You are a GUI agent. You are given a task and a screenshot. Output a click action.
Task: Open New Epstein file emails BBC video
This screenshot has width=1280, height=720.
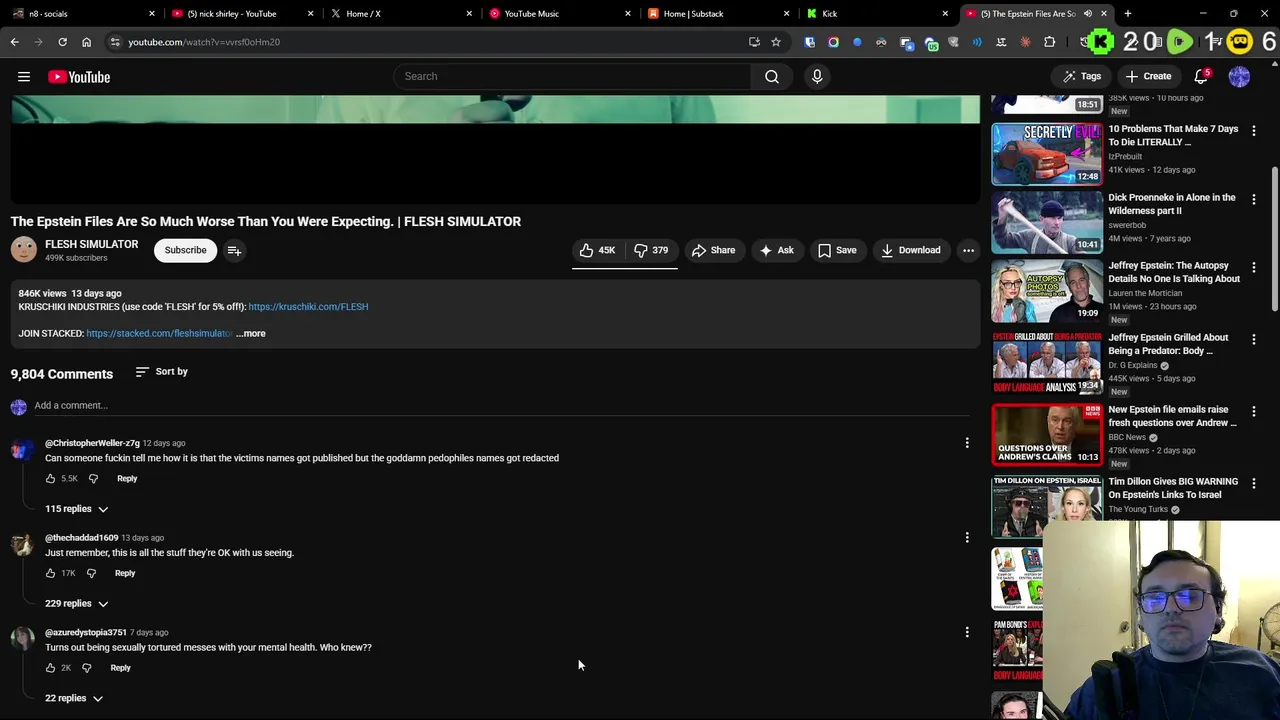click(x=1047, y=435)
